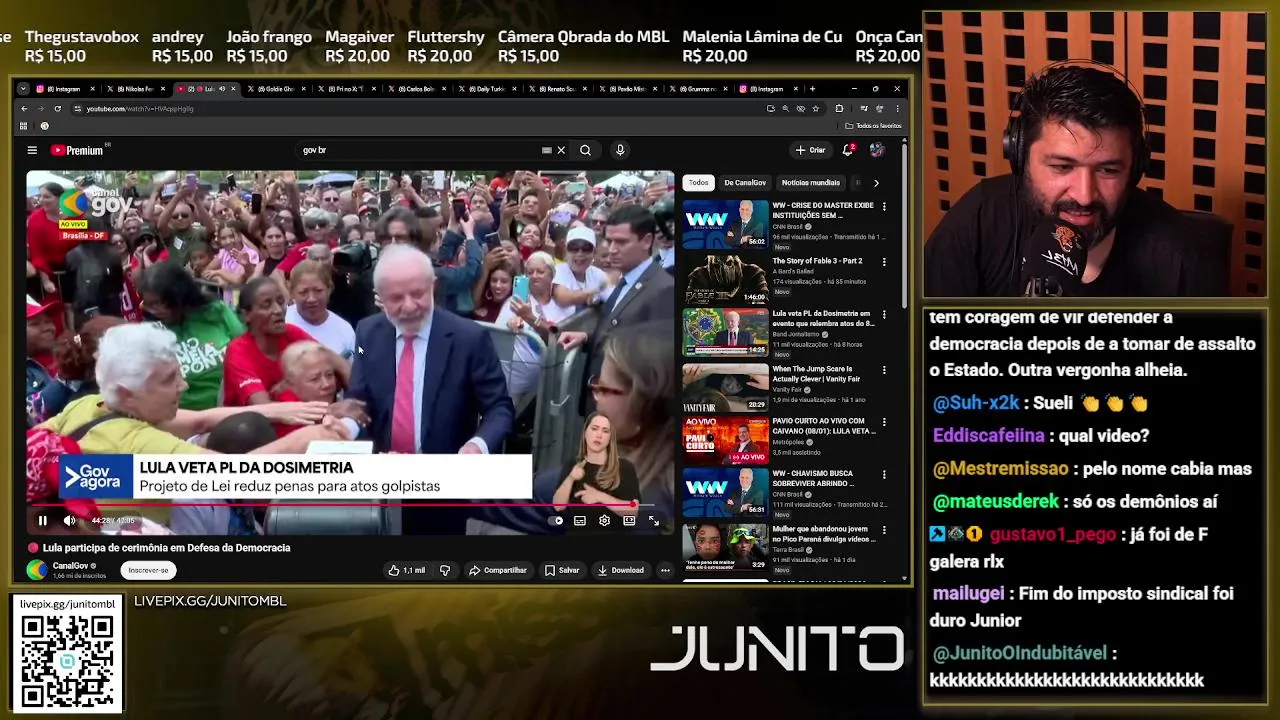Click the magnifier search button
The image size is (1280, 720).
(x=585, y=150)
